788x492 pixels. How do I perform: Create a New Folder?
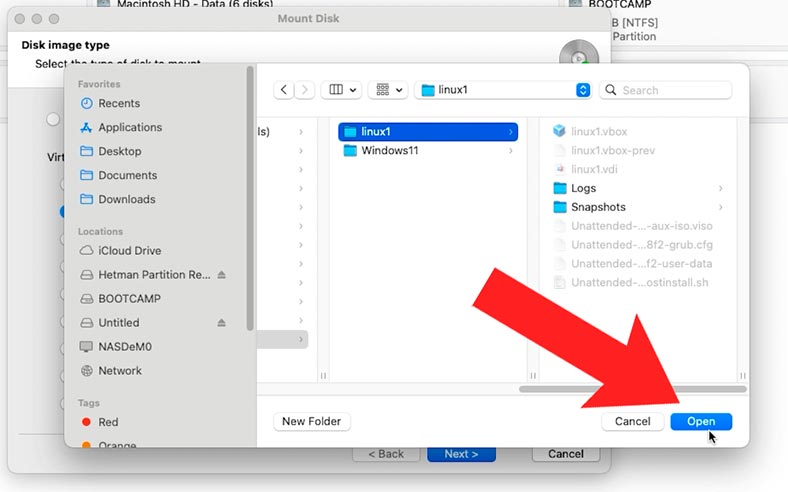pyautogui.click(x=312, y=421)
